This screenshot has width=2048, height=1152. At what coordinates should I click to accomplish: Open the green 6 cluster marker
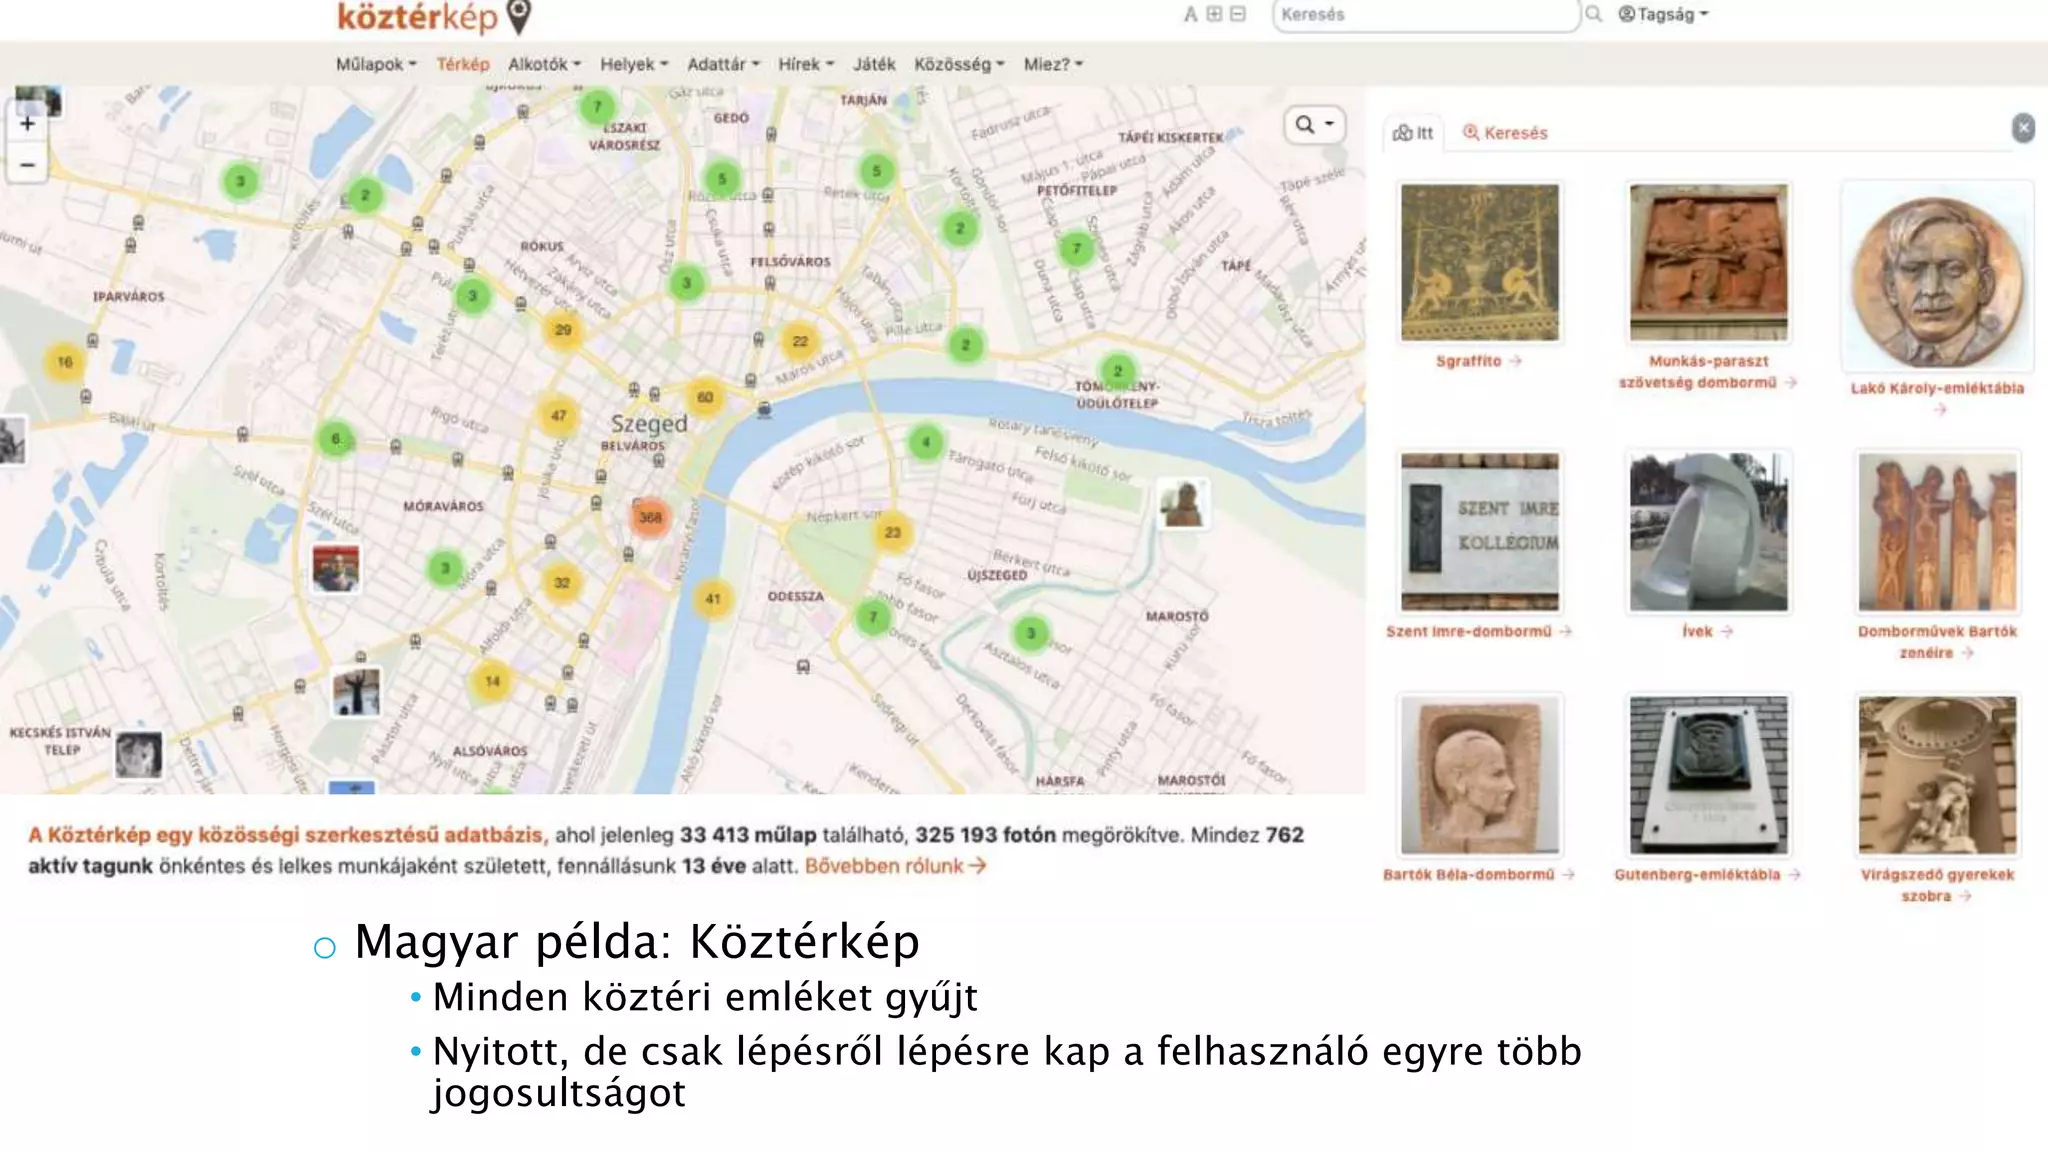click(336, 438)
